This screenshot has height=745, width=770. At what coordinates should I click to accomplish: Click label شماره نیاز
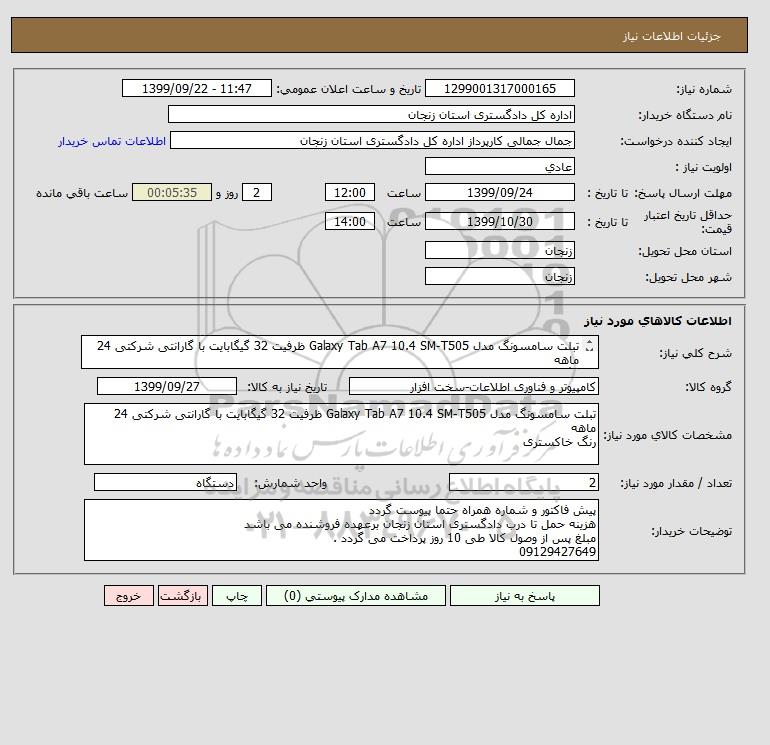click(704, 89)
